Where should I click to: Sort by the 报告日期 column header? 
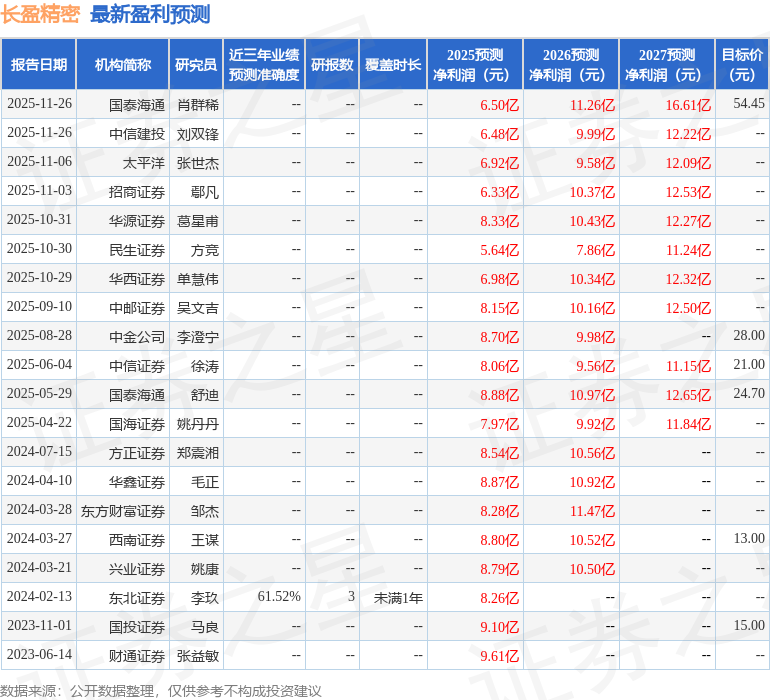[x=39, y=65]
